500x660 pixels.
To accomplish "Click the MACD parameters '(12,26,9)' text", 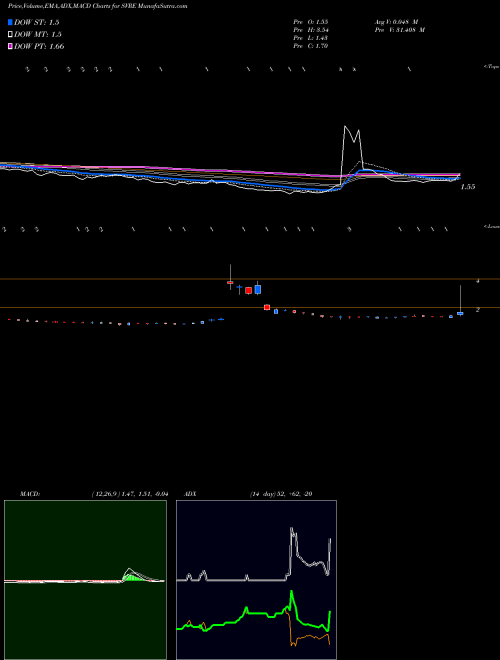I will (x=104, y=494).
